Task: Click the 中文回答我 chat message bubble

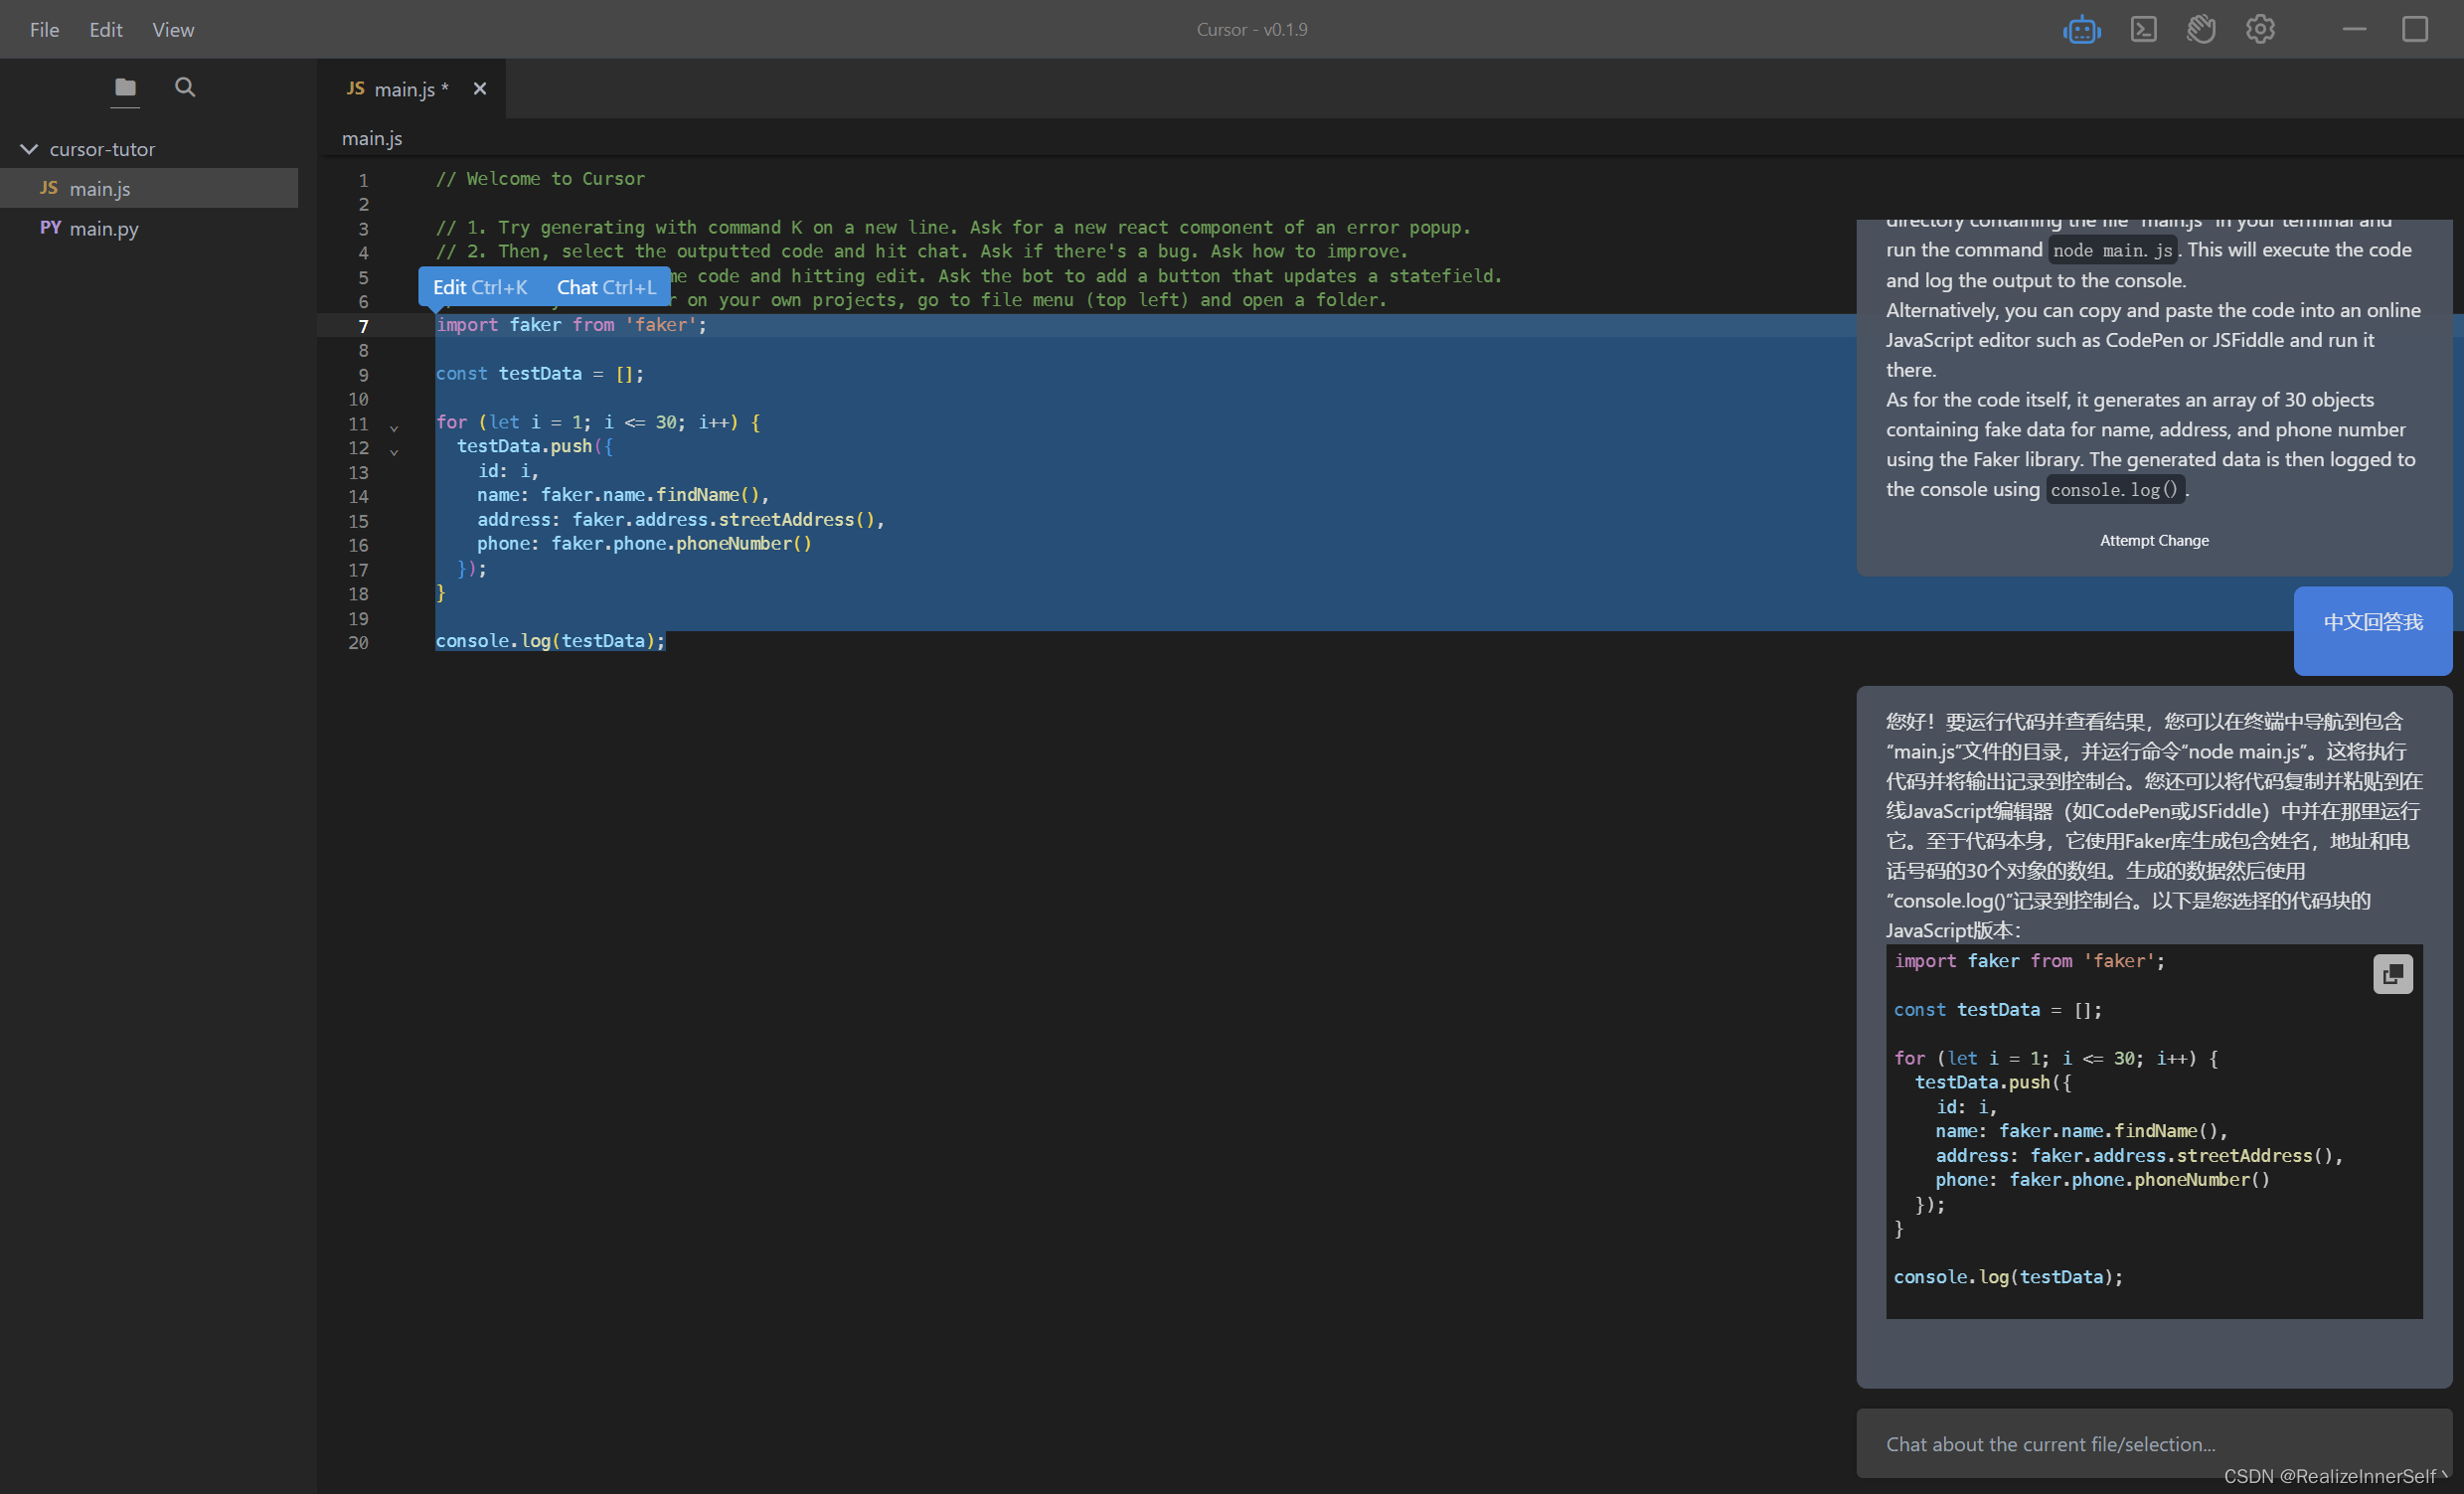Action: [2372, 630]
